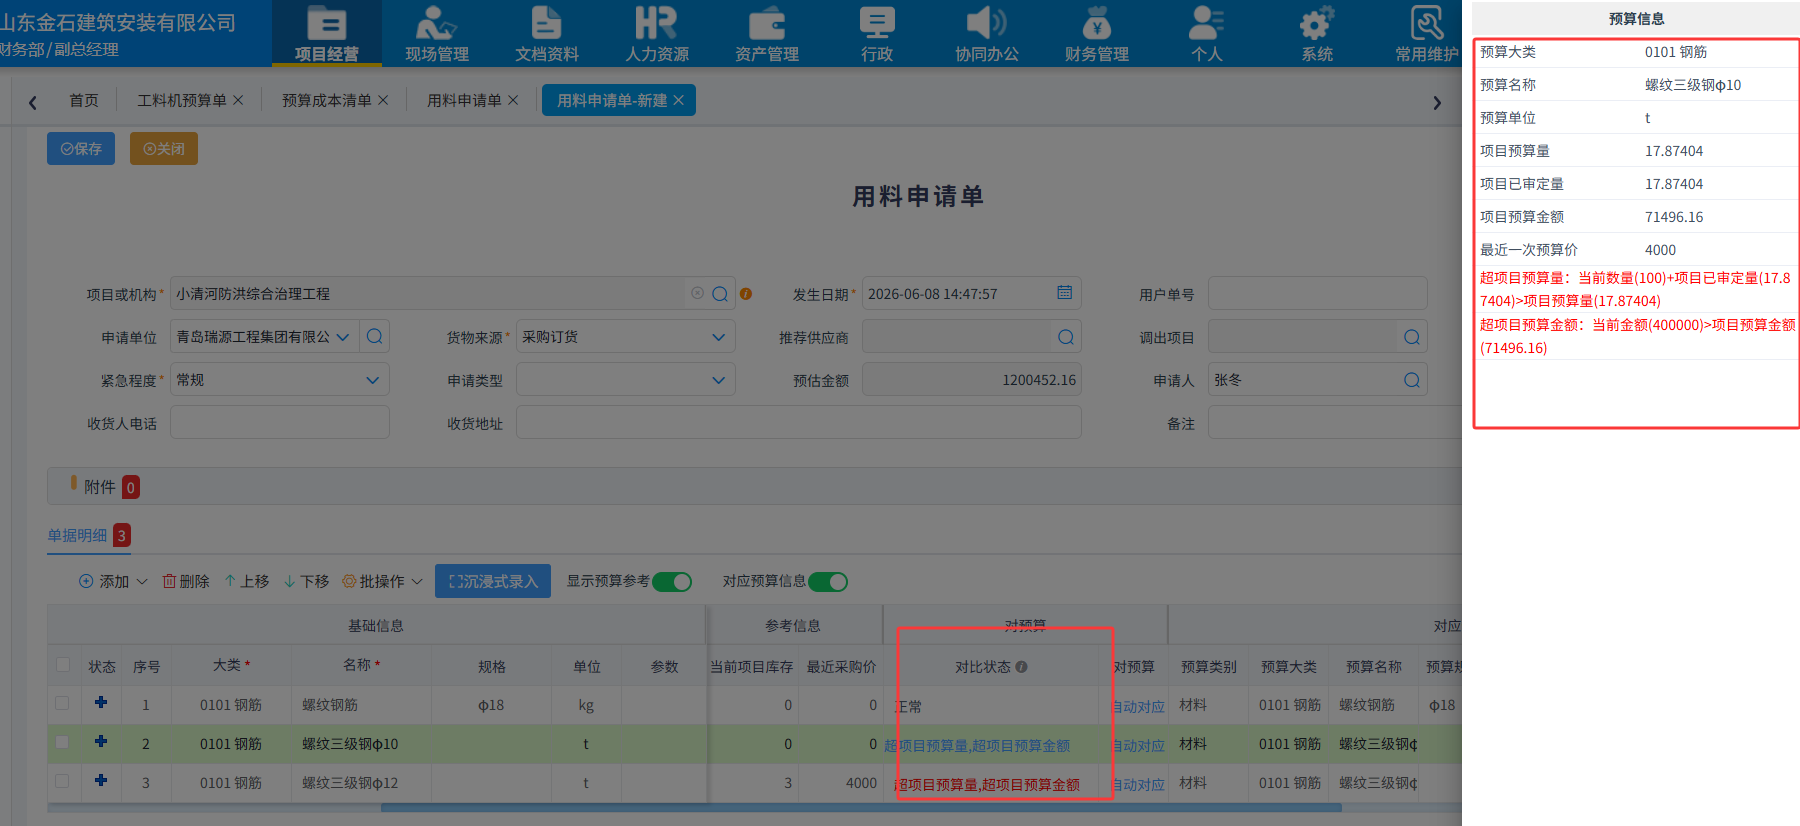Open the 批操作 dropdown menu
The image size is (1800, 826).
tap(383, 582)
